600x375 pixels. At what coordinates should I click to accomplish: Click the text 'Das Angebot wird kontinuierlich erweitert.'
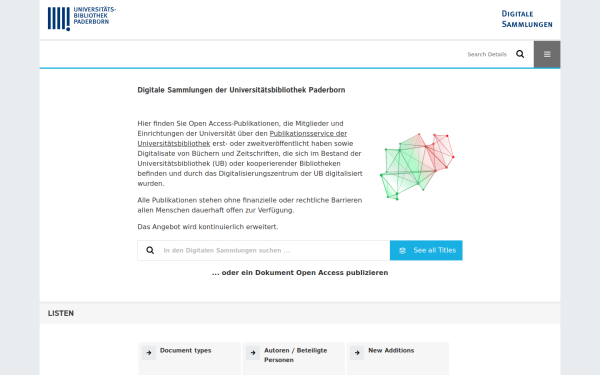pos(208,227)
